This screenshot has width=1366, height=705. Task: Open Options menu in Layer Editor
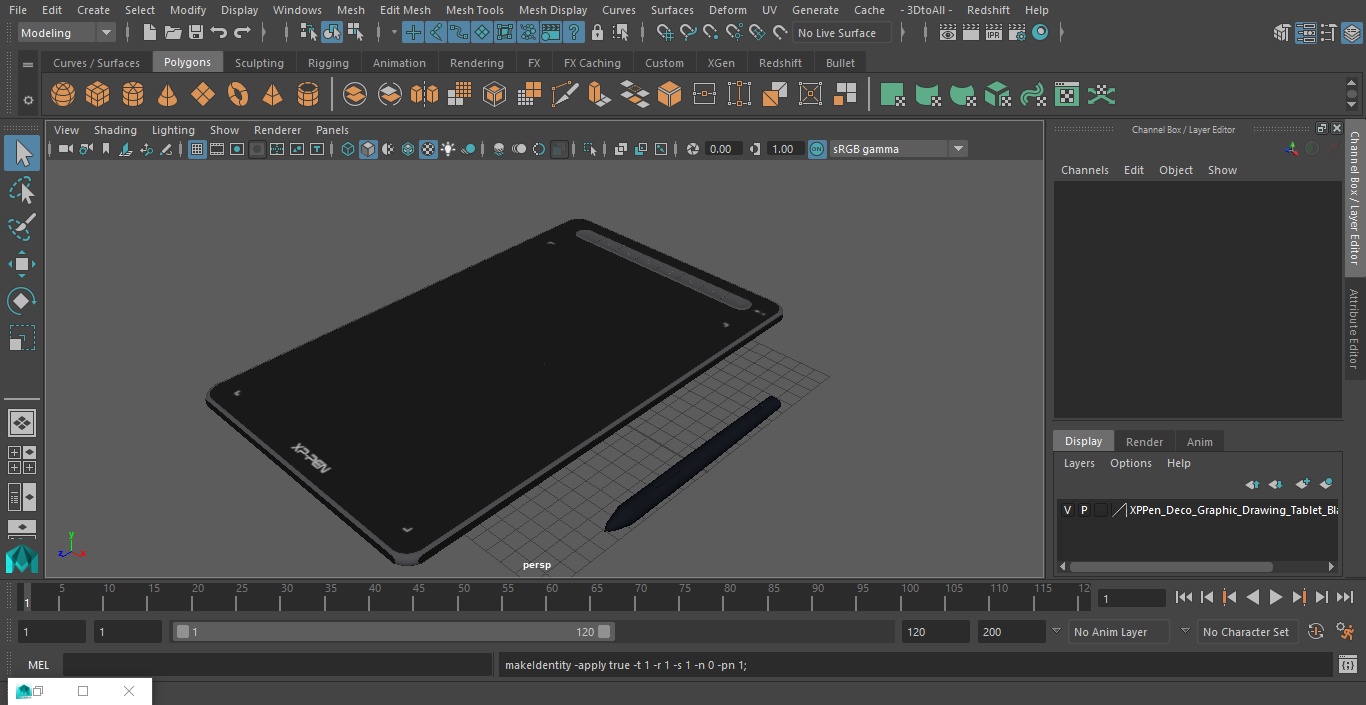(1131, 463)
